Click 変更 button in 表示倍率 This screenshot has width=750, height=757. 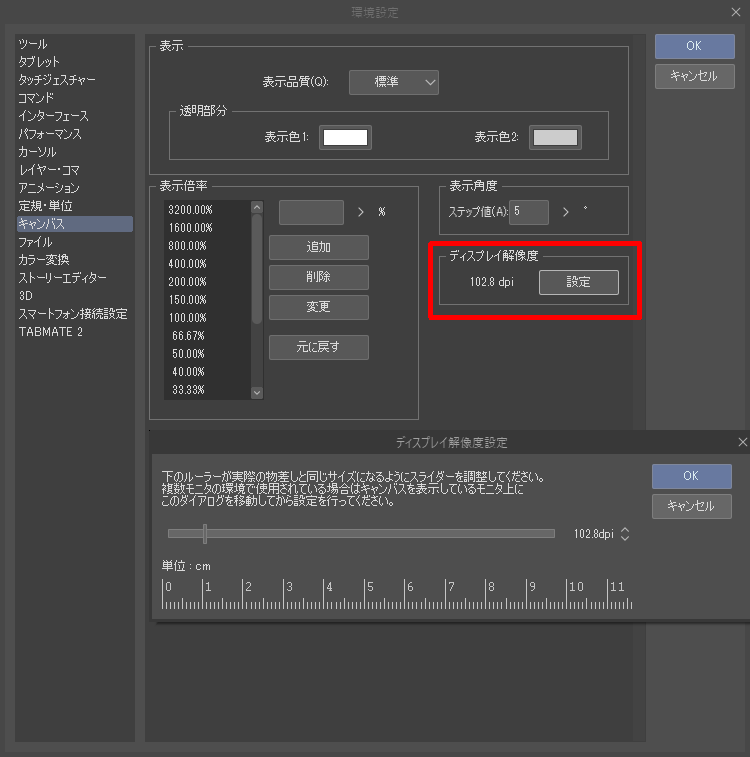319,307
